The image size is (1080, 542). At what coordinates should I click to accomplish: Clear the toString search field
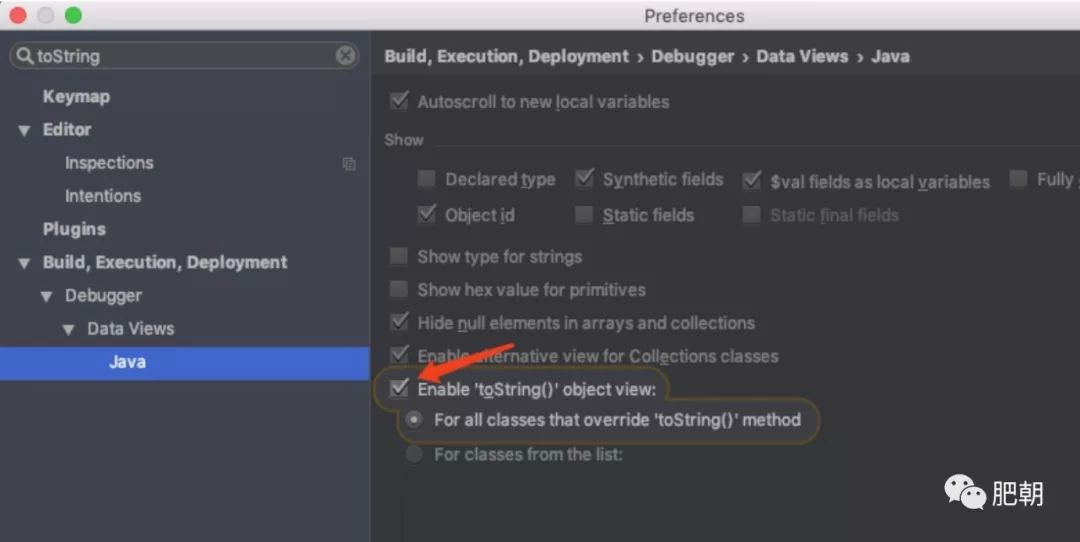(345, 56)
